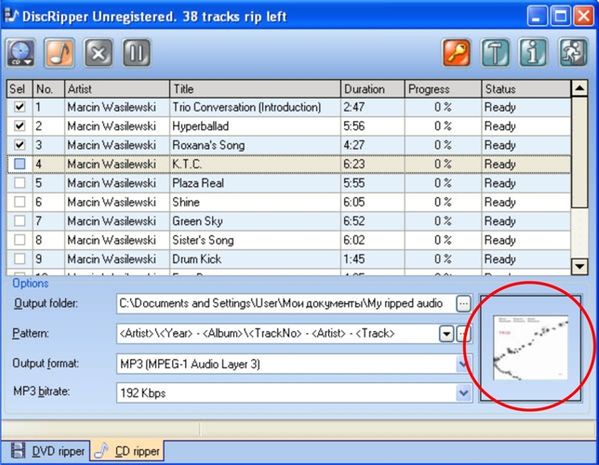The image size is (599, 465).
Task: Click the track list scroll down arrow
Action: 580,266
